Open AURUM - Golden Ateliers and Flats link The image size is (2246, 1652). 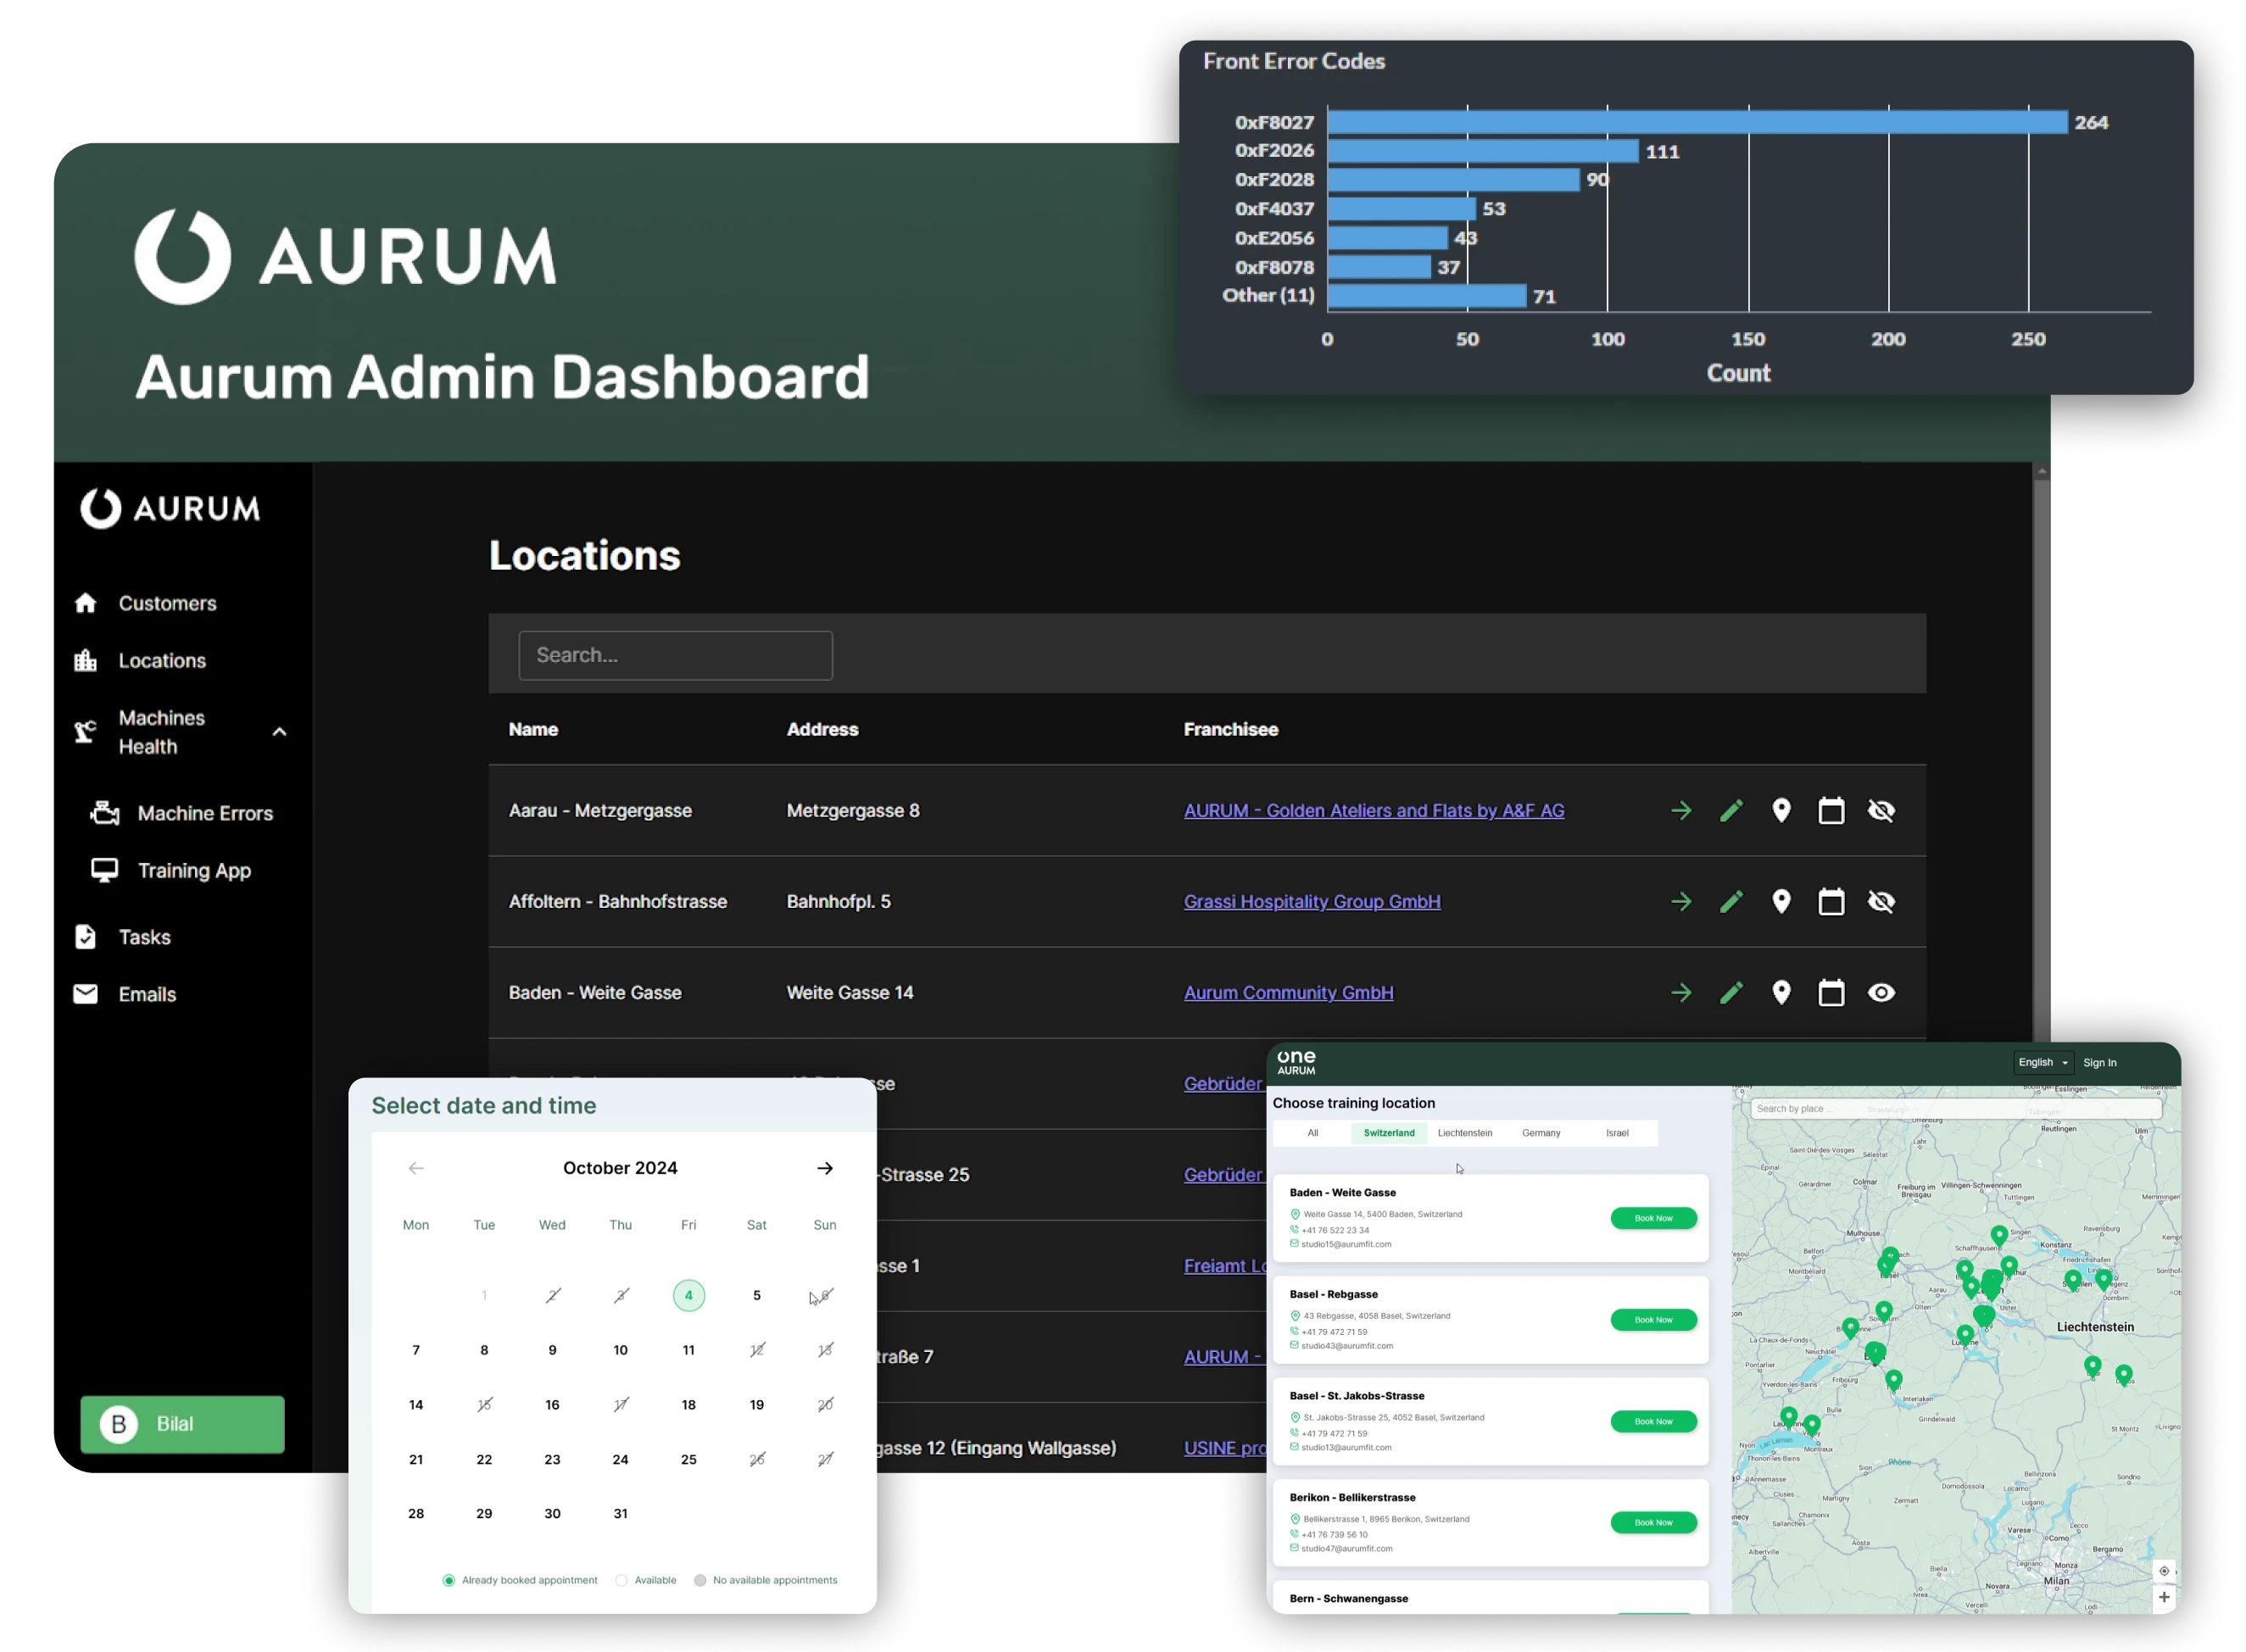1374,811
